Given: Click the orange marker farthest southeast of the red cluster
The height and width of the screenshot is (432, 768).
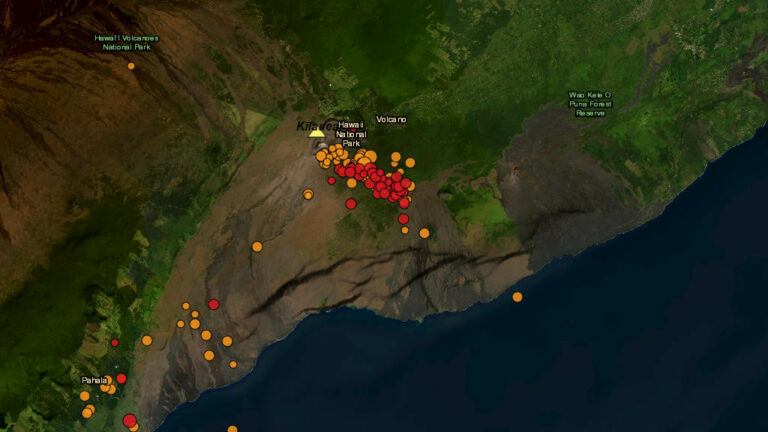Looking at the screenshot, I should pyautogui.click(x=424, y=233).
